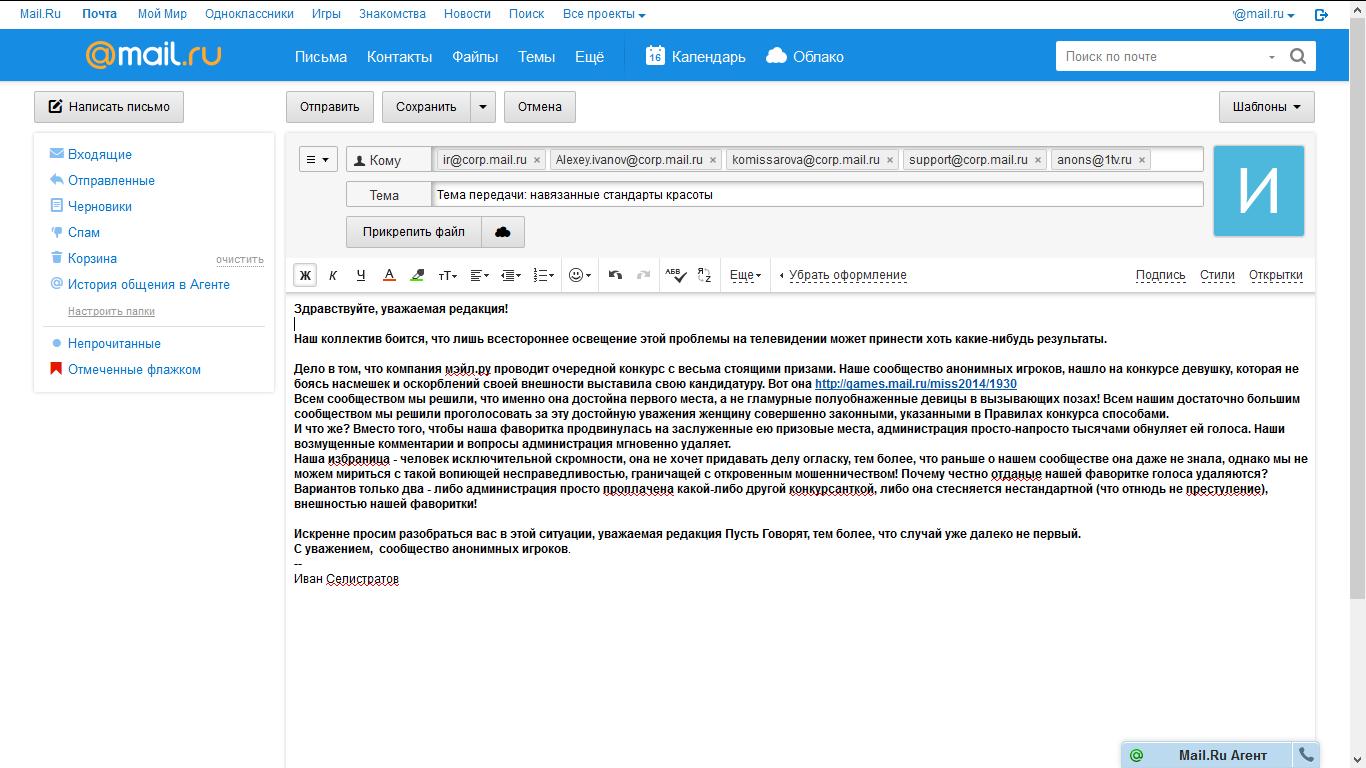Click Прикрепить файл button
The image size is (1366, 768).
pyautogui.click(x=414, y=232)
